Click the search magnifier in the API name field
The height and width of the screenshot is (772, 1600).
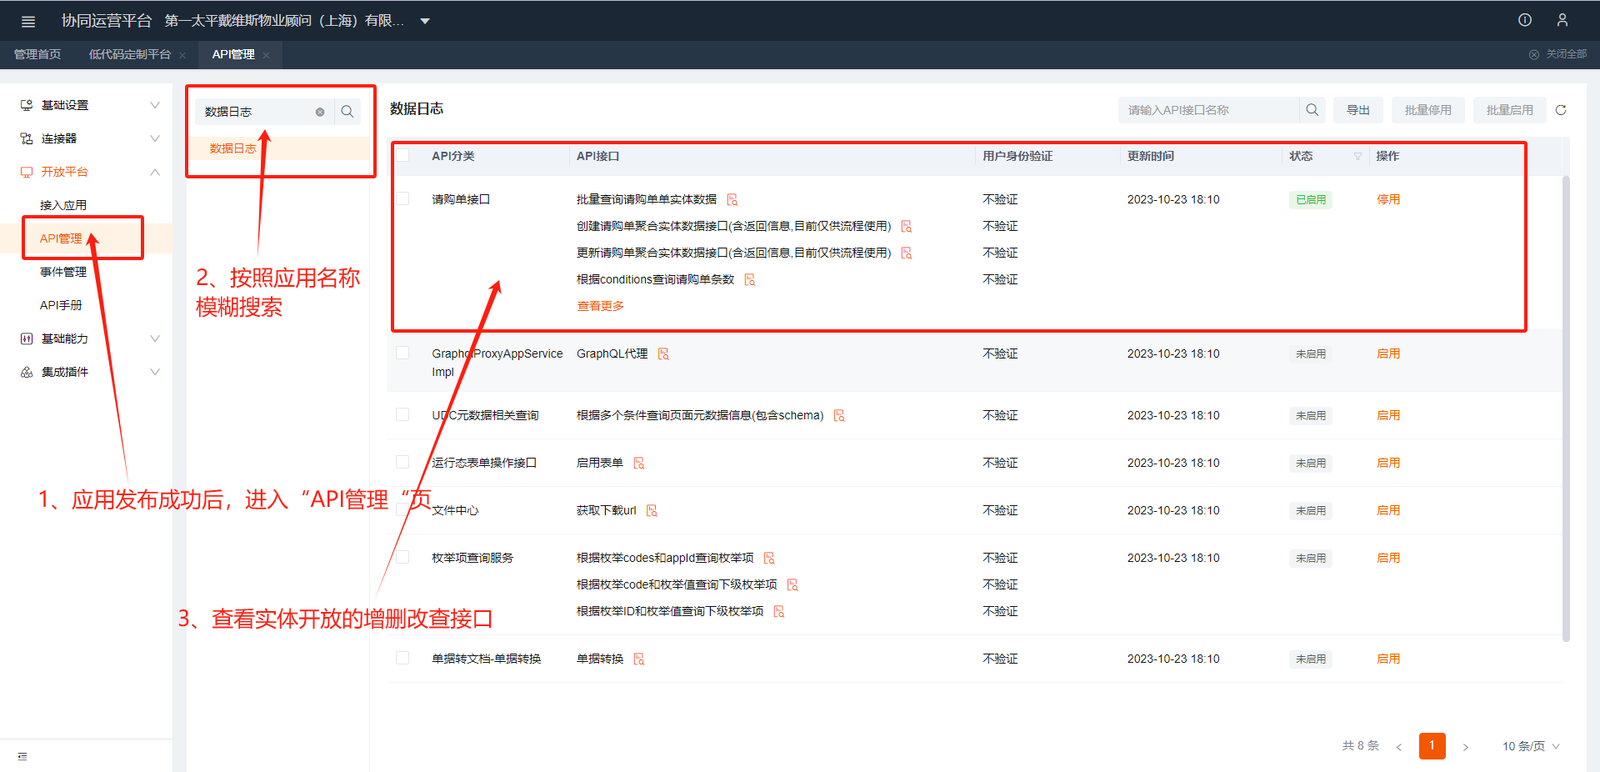(x=1312, y=110)
